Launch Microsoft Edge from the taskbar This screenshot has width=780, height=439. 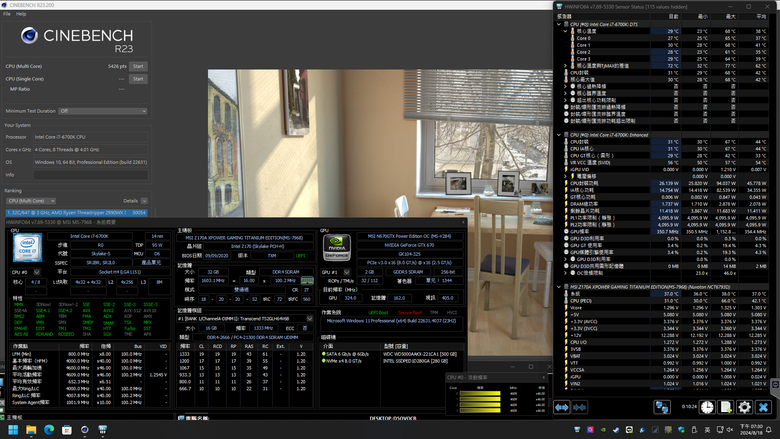[49, 430]
